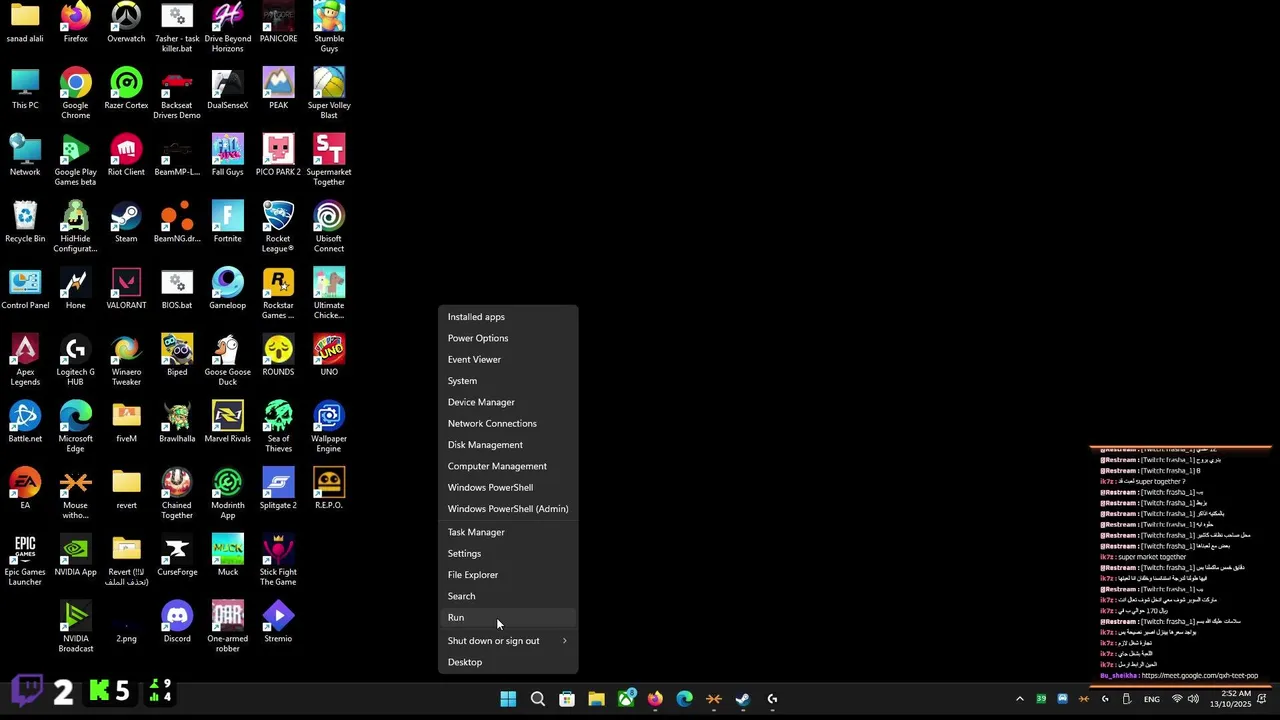
Task: Select the NVIDIA Broadcast desktop icon
Action: pyautogui.click(x=75, y=627)
